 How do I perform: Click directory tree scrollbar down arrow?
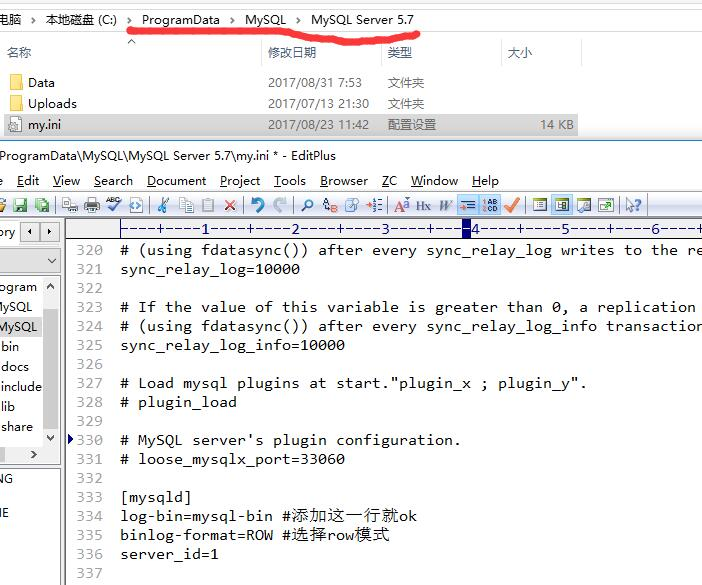(51, 438)
